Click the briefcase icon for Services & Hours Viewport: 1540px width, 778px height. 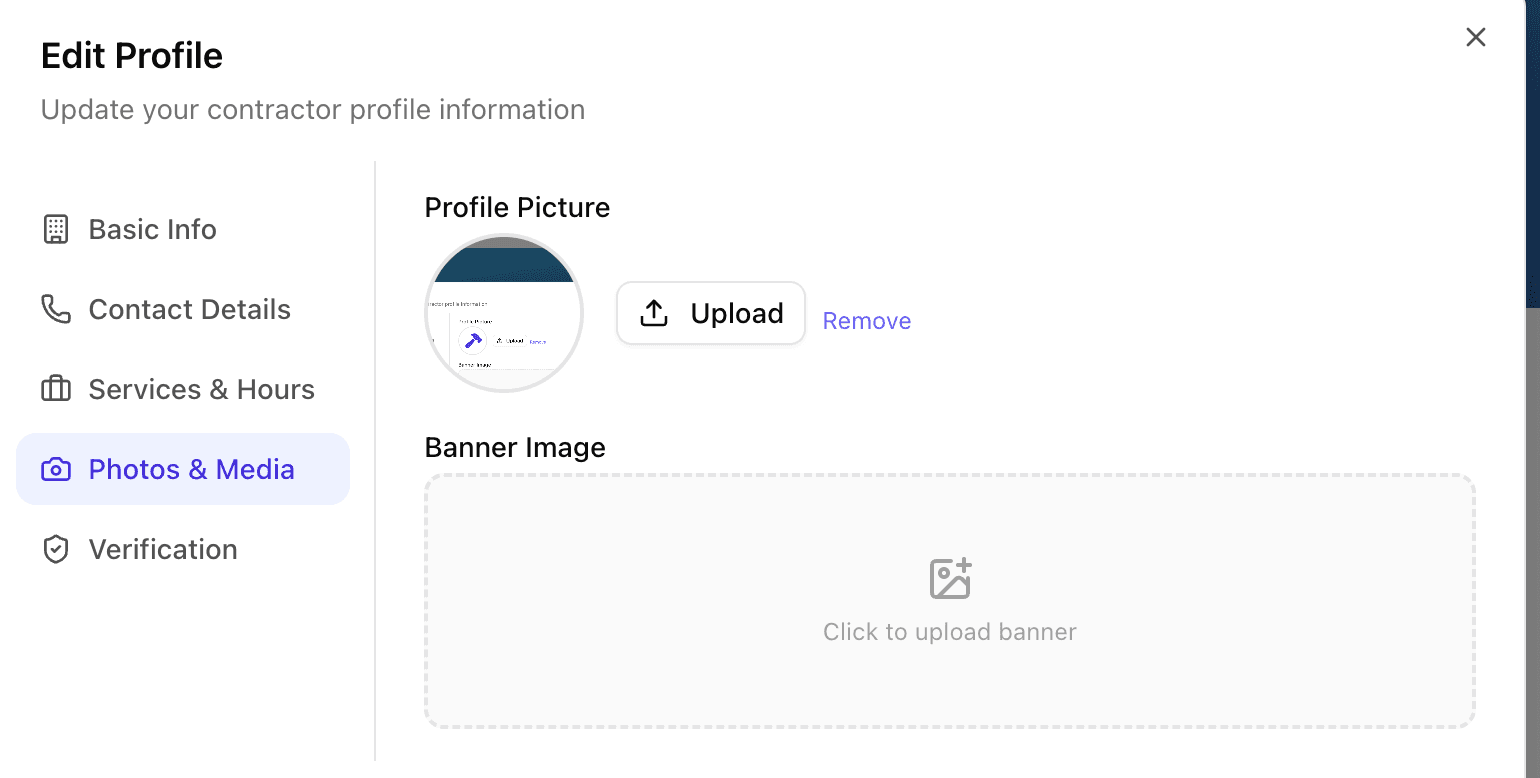[56, 389]
